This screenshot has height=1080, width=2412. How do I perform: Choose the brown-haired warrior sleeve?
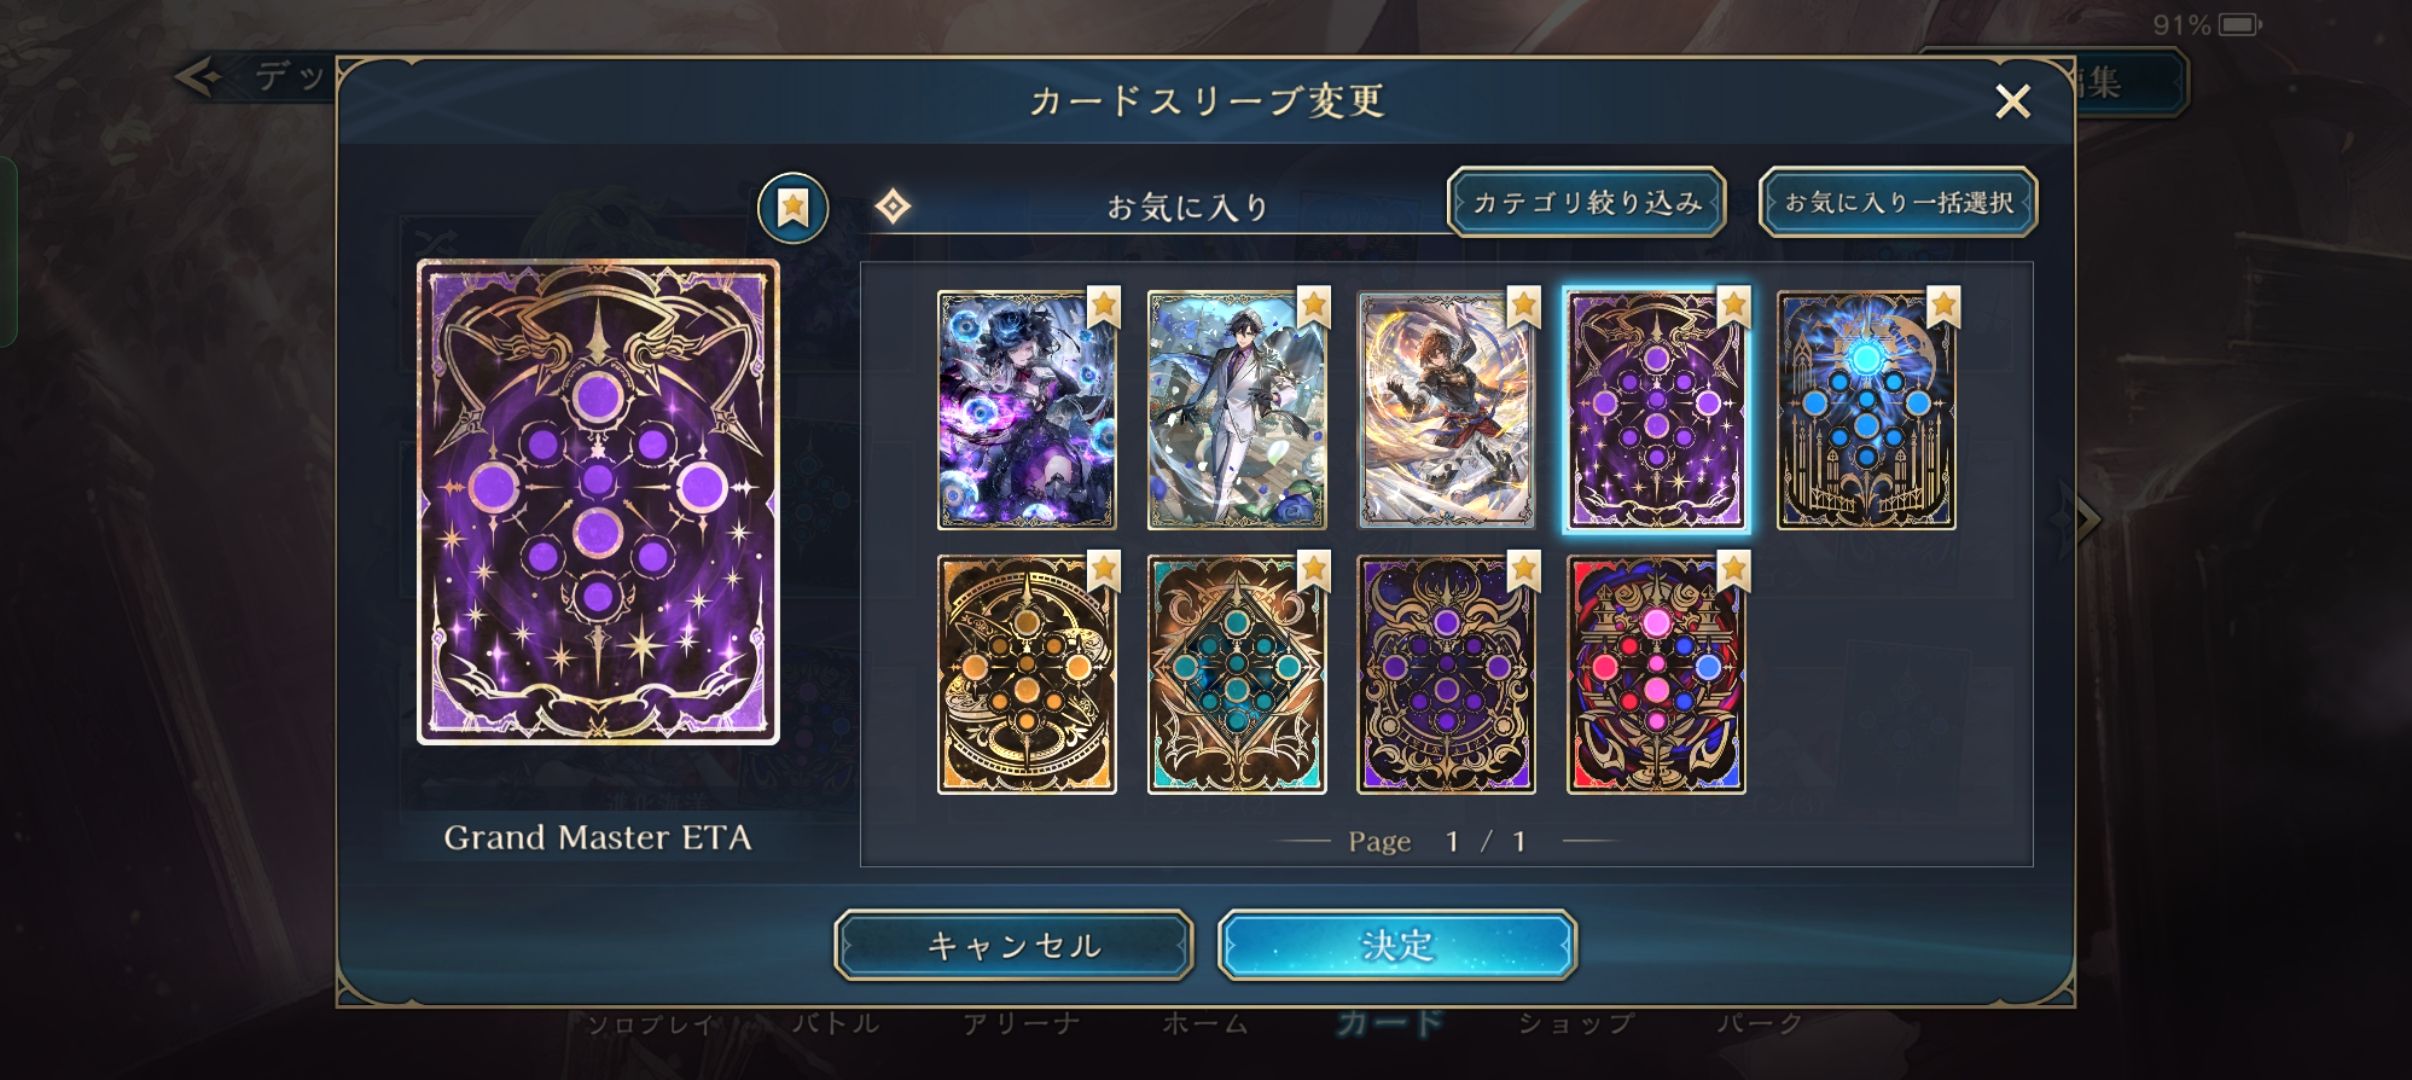1446,410
